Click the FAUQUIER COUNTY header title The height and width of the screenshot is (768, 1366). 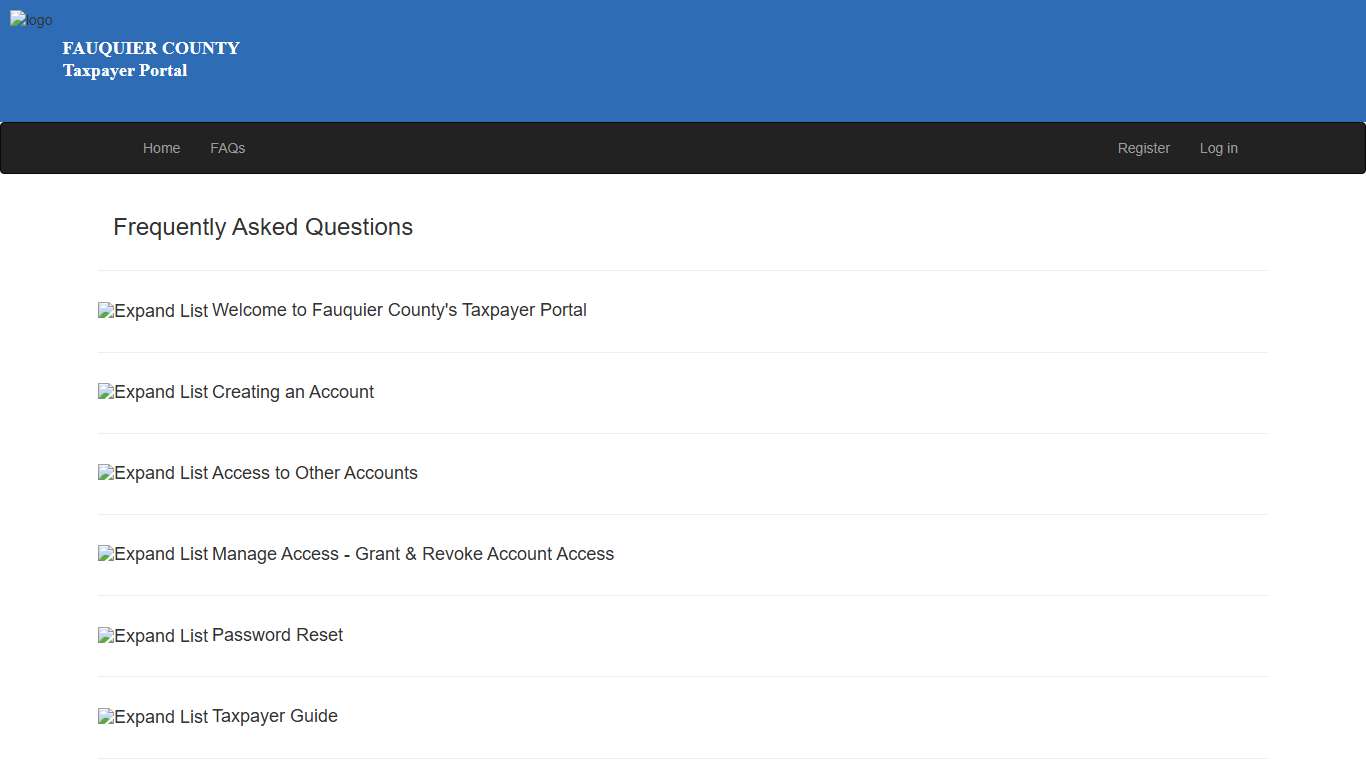pos(151,48)
